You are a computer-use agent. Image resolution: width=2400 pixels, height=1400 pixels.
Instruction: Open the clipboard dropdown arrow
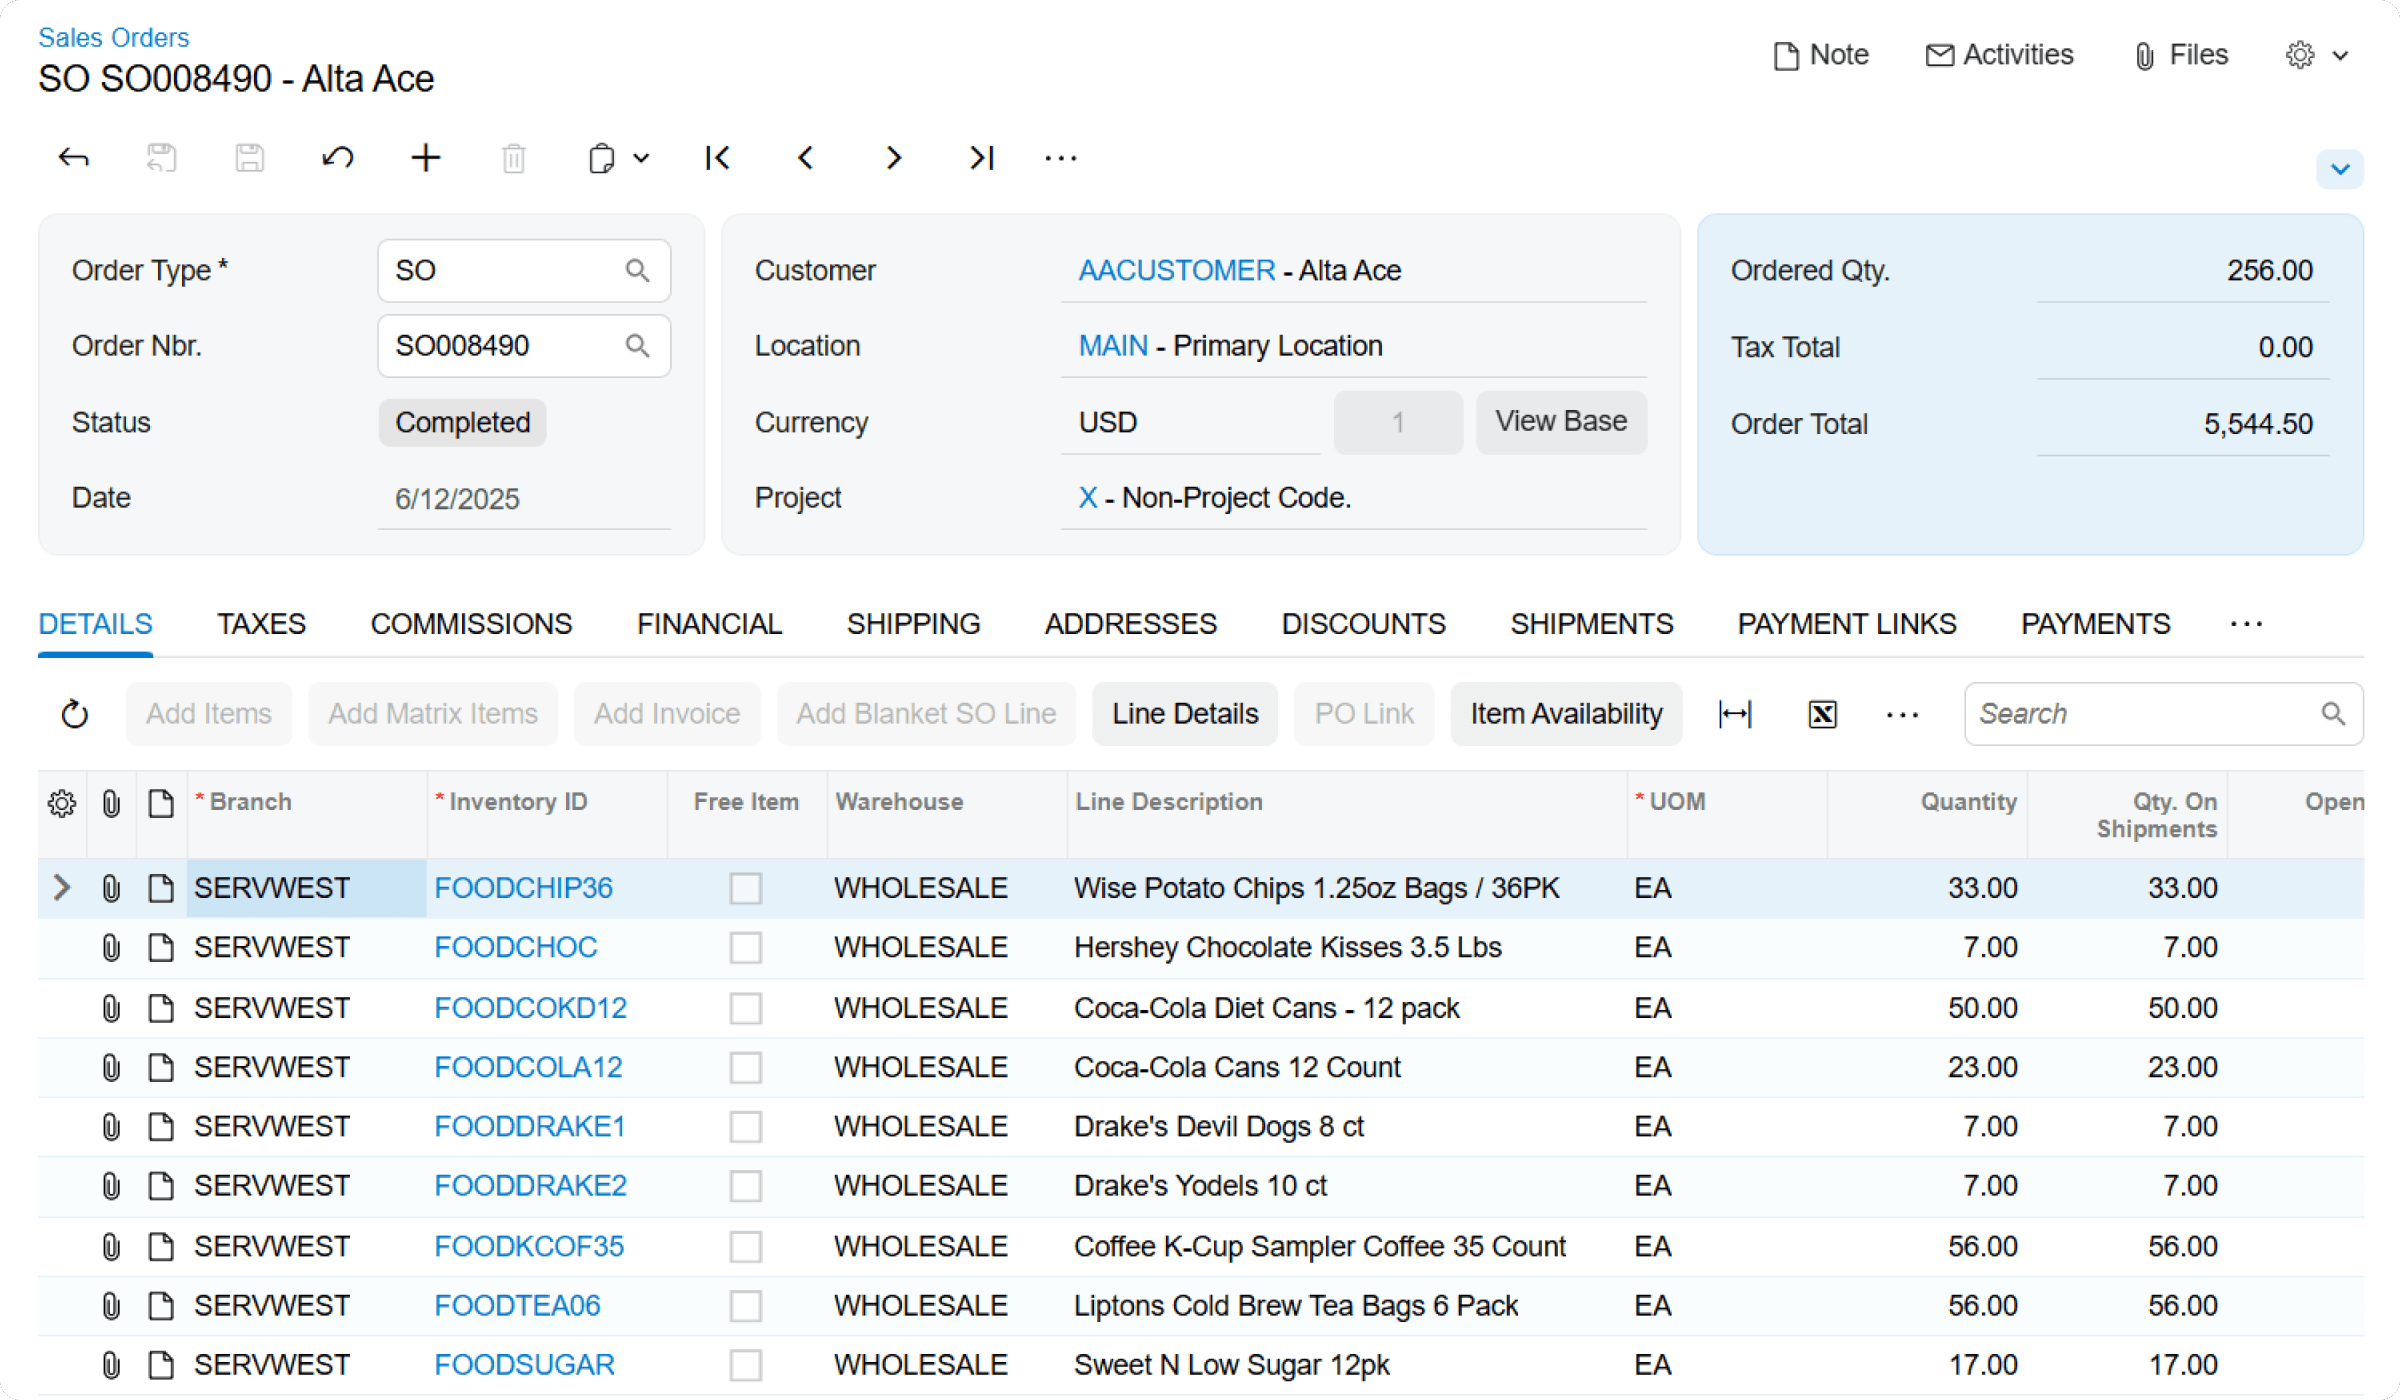(642, 158)
